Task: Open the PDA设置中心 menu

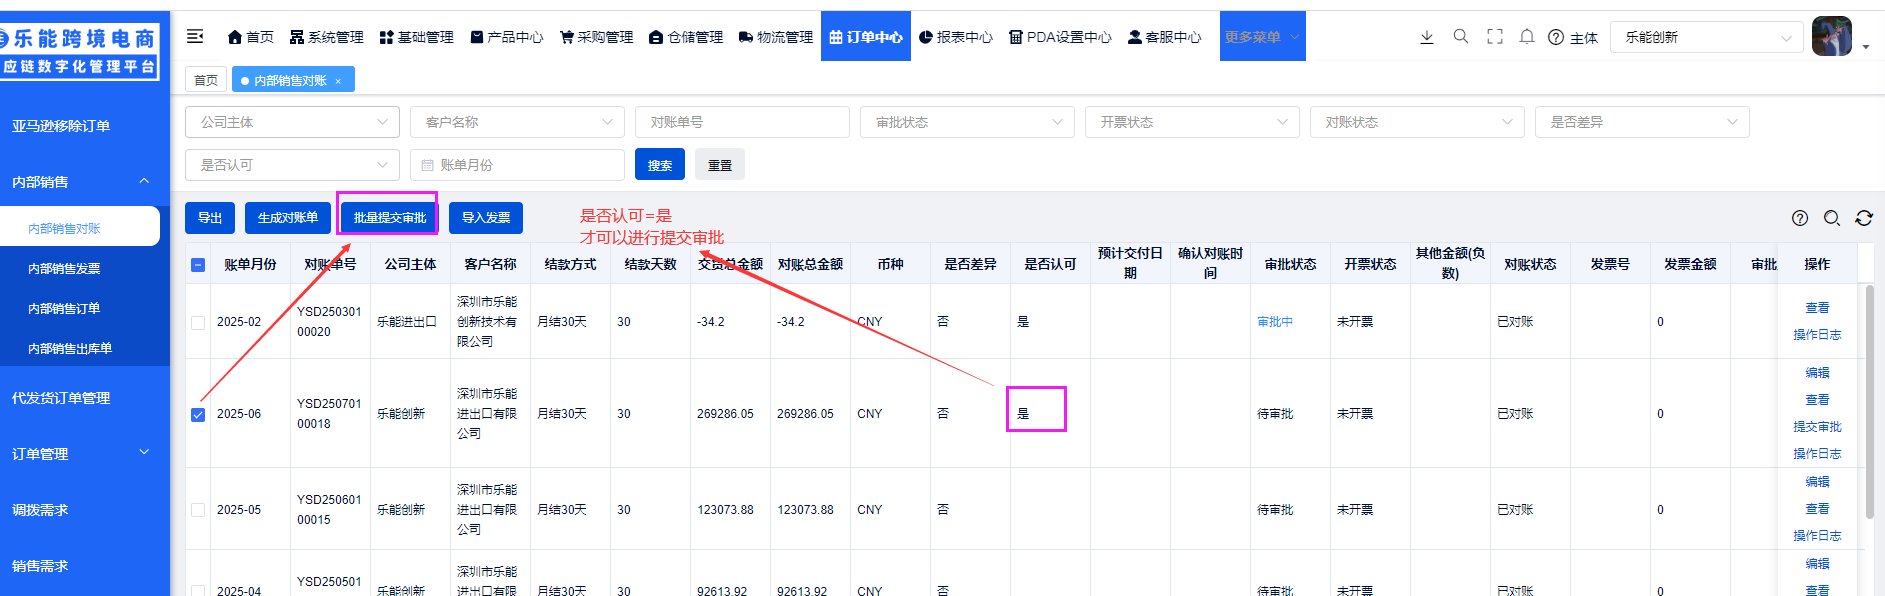Action: click(1060, 37)
